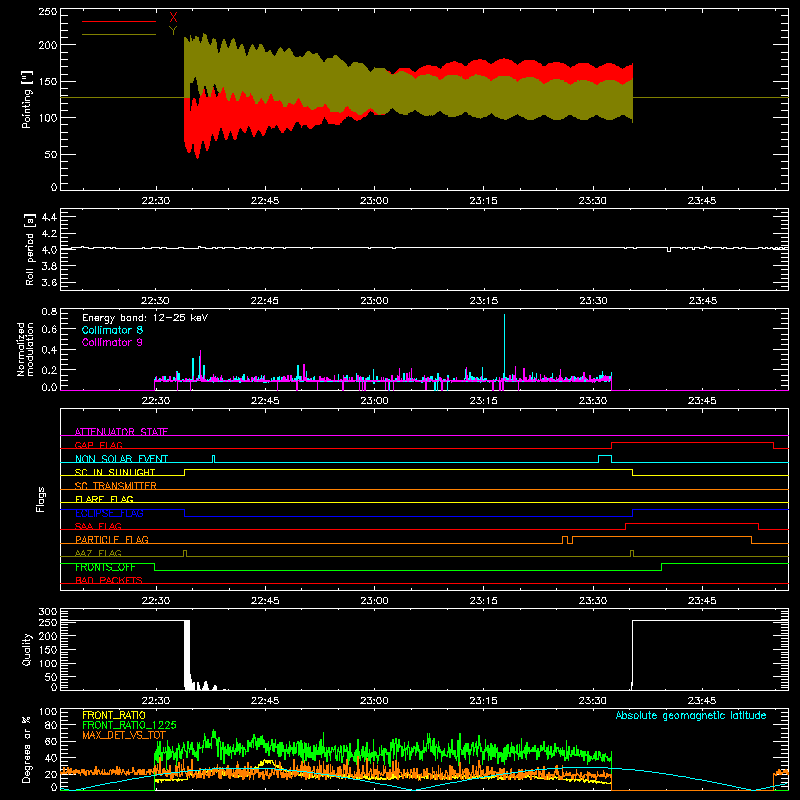
Task: Select the MAX_DET_VS_TOT legend entry
Action: [124, 735]
